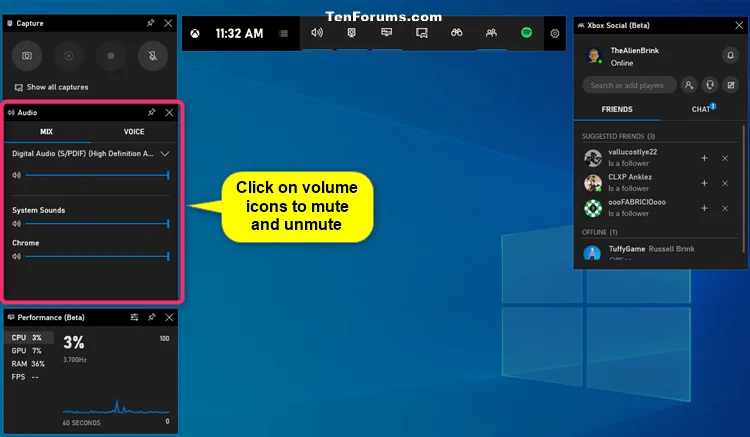The height and width of the screenshot is (437, 750).
Task: Toggle Performance widget from Game Bar
Action: [386, 33]
